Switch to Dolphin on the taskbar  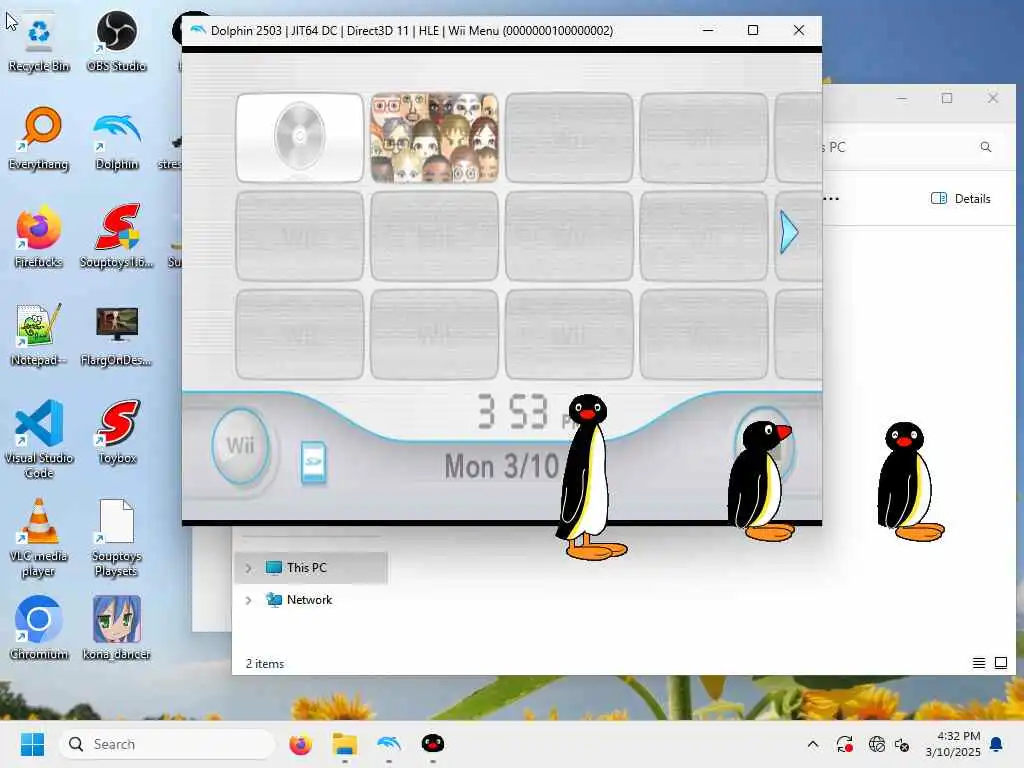coord(389,744)
